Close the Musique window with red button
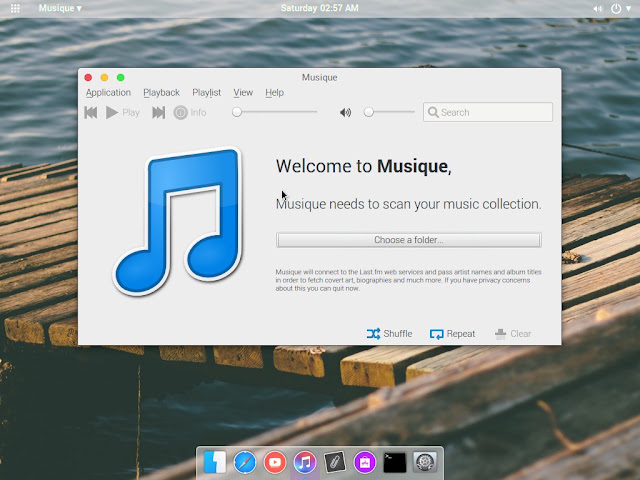The image size is (640, 480). pos(88,78)
